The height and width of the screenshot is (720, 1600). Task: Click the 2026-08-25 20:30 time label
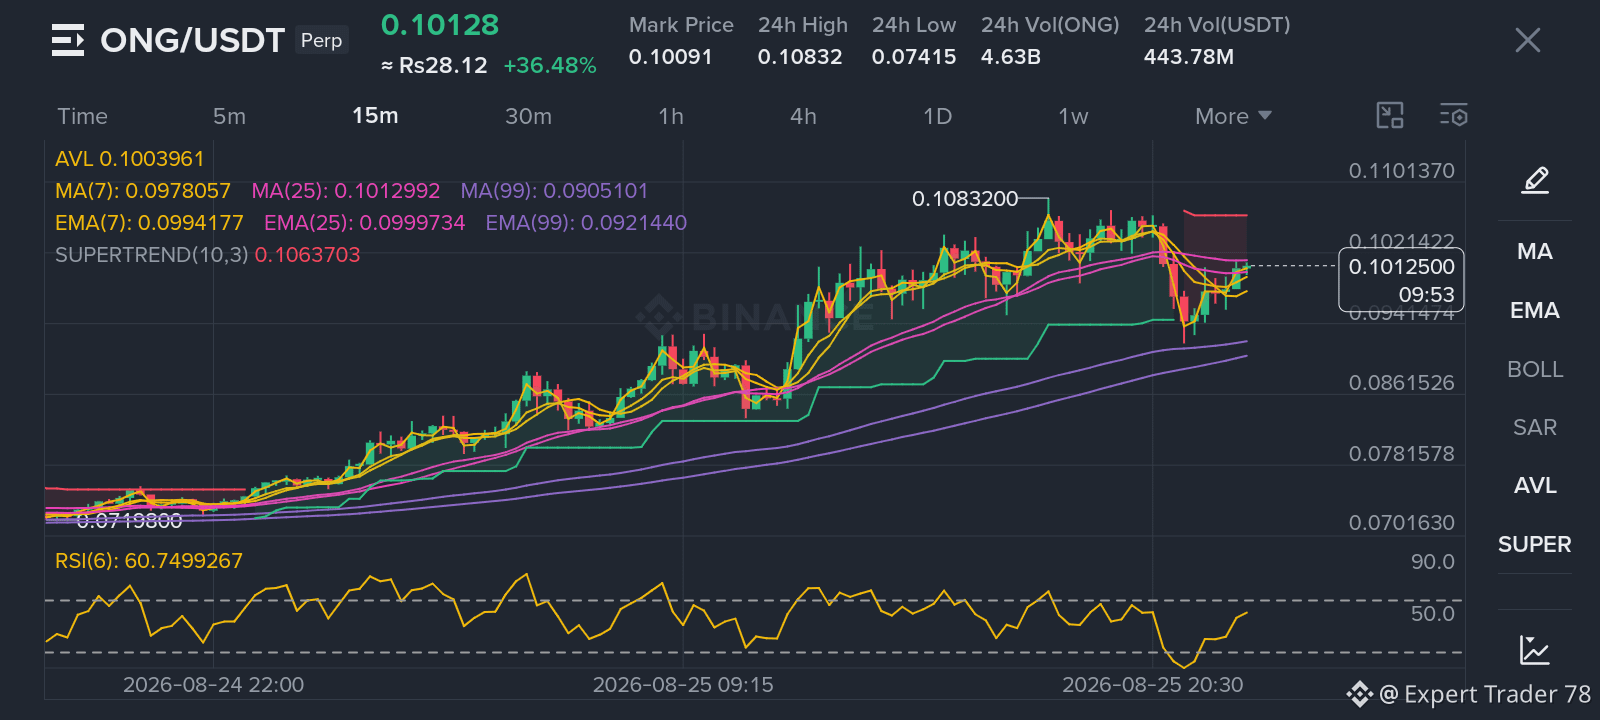[x=1152, y=685]
